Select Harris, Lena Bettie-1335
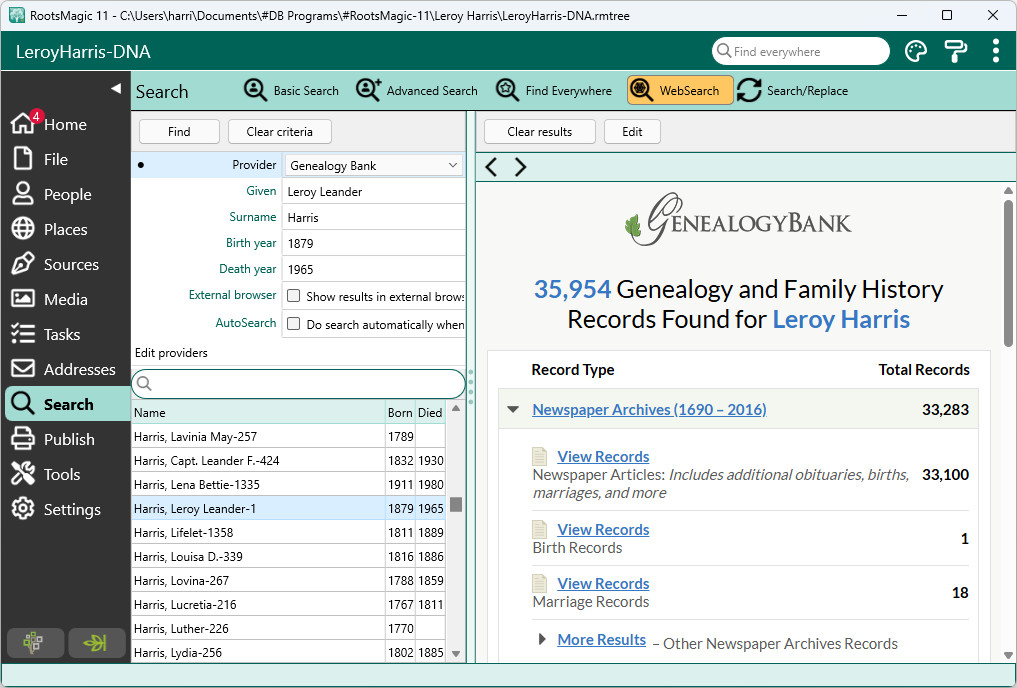 coord(289,484)
